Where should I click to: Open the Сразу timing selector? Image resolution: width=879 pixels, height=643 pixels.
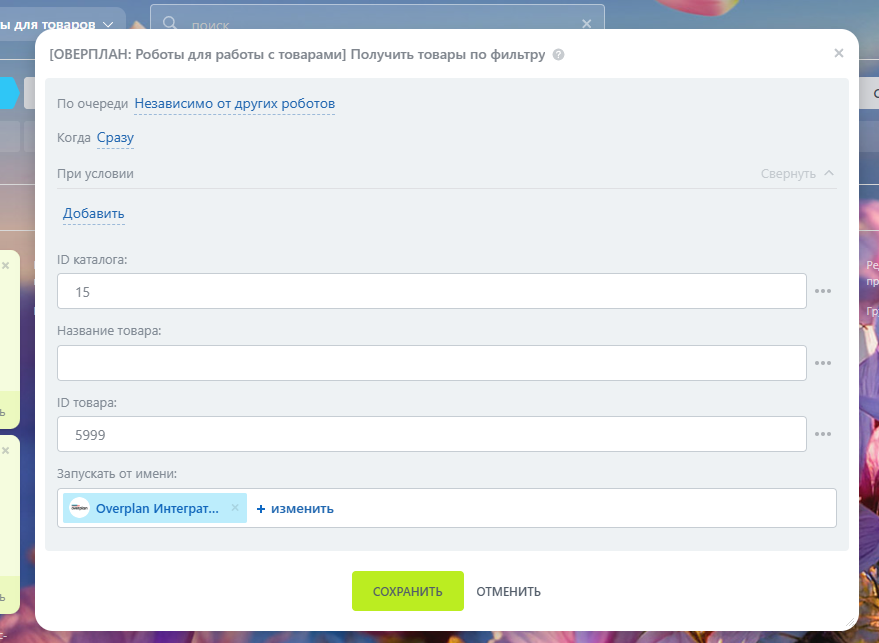coord(115,138)
